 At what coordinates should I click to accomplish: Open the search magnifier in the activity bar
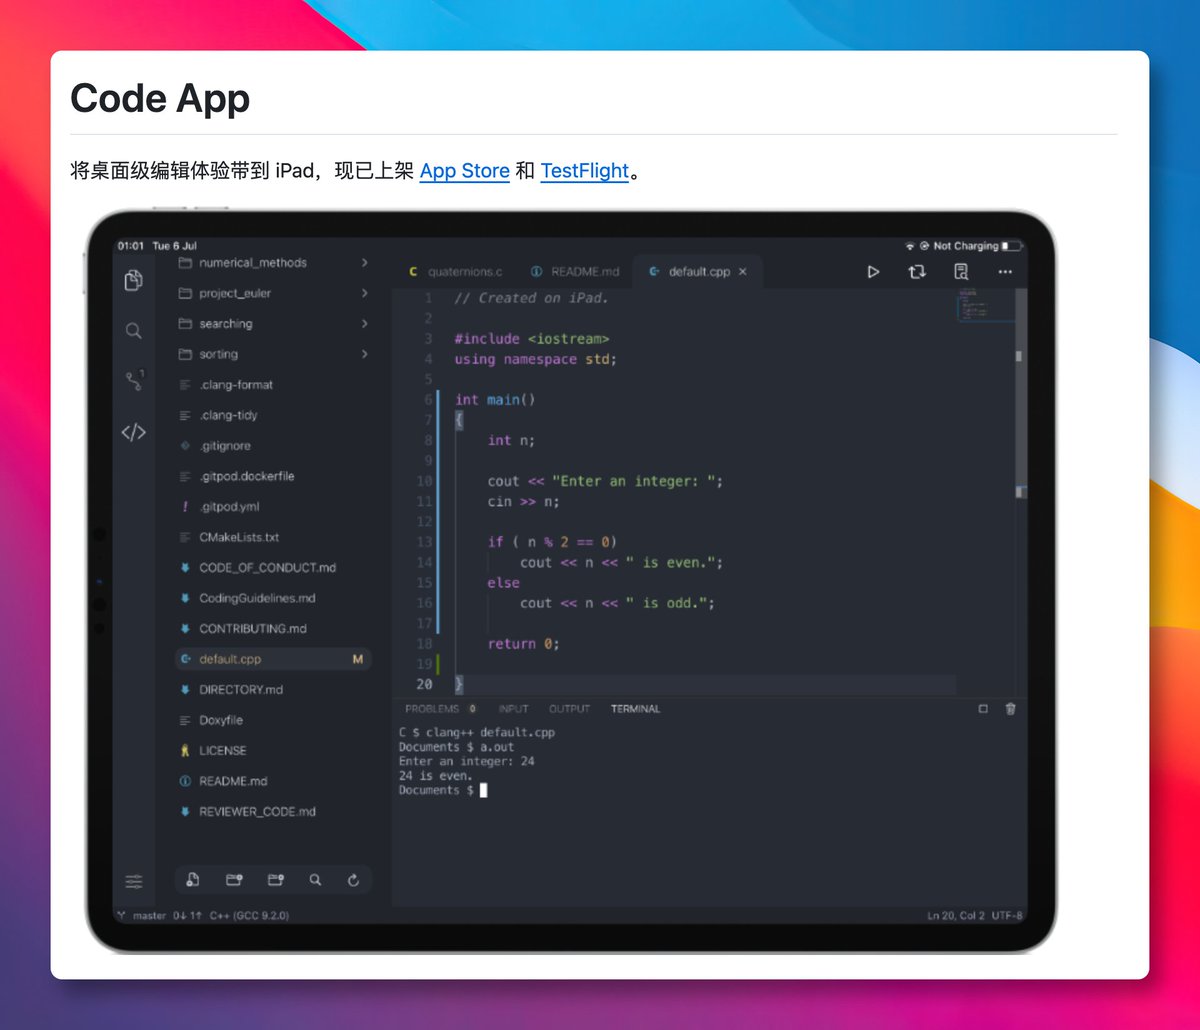pyautogui.click(x=133, y=331)
